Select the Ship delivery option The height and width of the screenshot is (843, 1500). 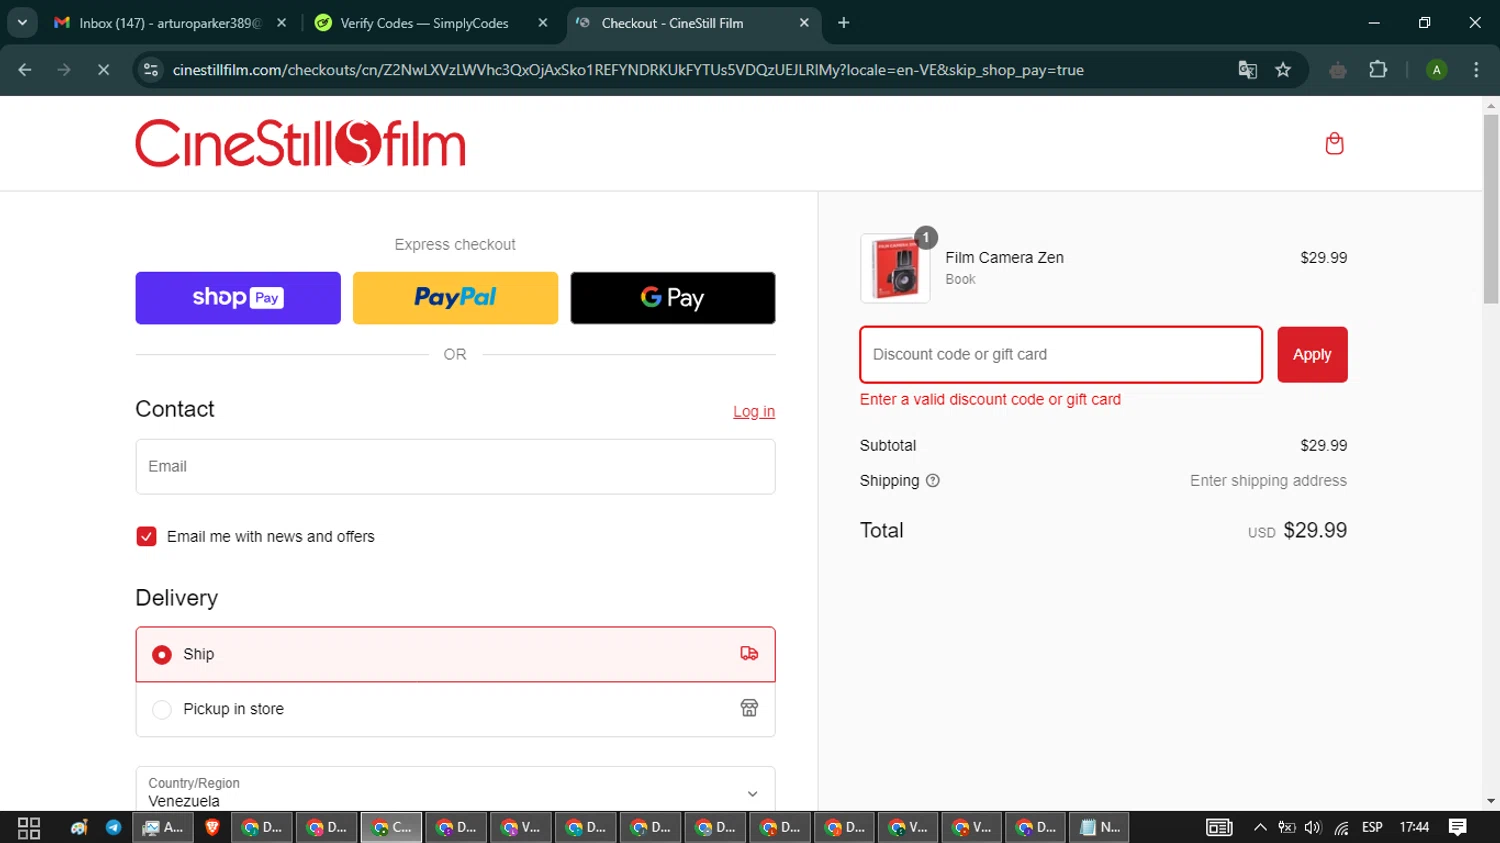pos(455,654)
